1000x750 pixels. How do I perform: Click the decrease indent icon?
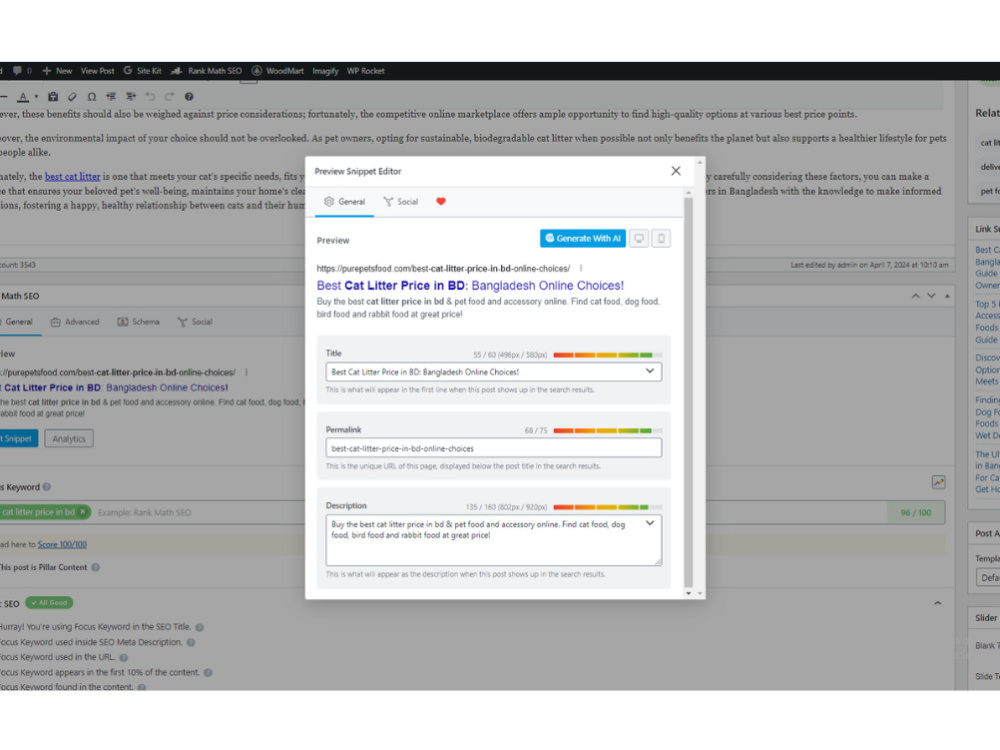111,97
